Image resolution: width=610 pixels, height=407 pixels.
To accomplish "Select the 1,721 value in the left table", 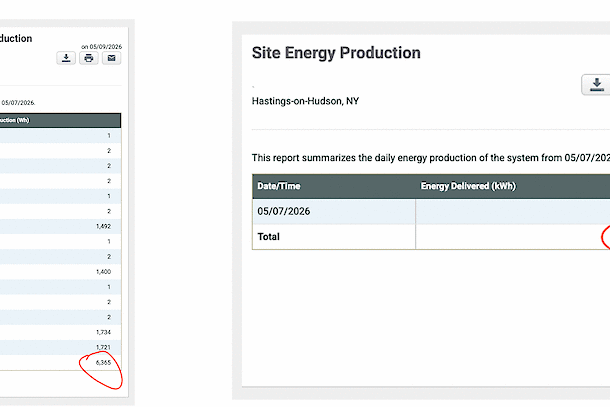I will 103,347.
